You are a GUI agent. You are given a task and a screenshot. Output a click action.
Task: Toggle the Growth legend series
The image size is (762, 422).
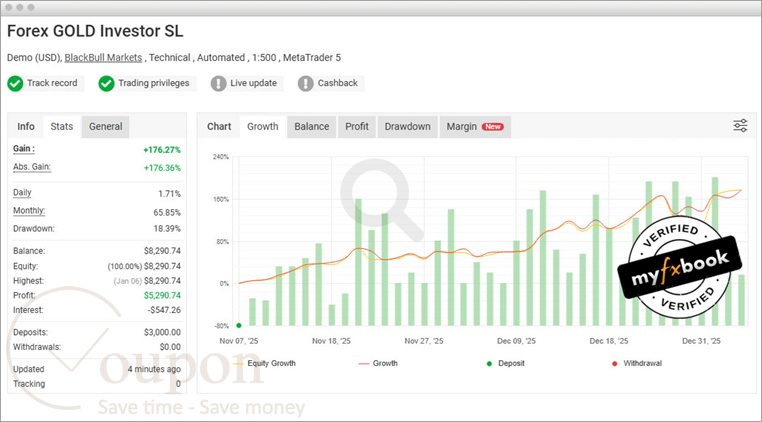378,363
